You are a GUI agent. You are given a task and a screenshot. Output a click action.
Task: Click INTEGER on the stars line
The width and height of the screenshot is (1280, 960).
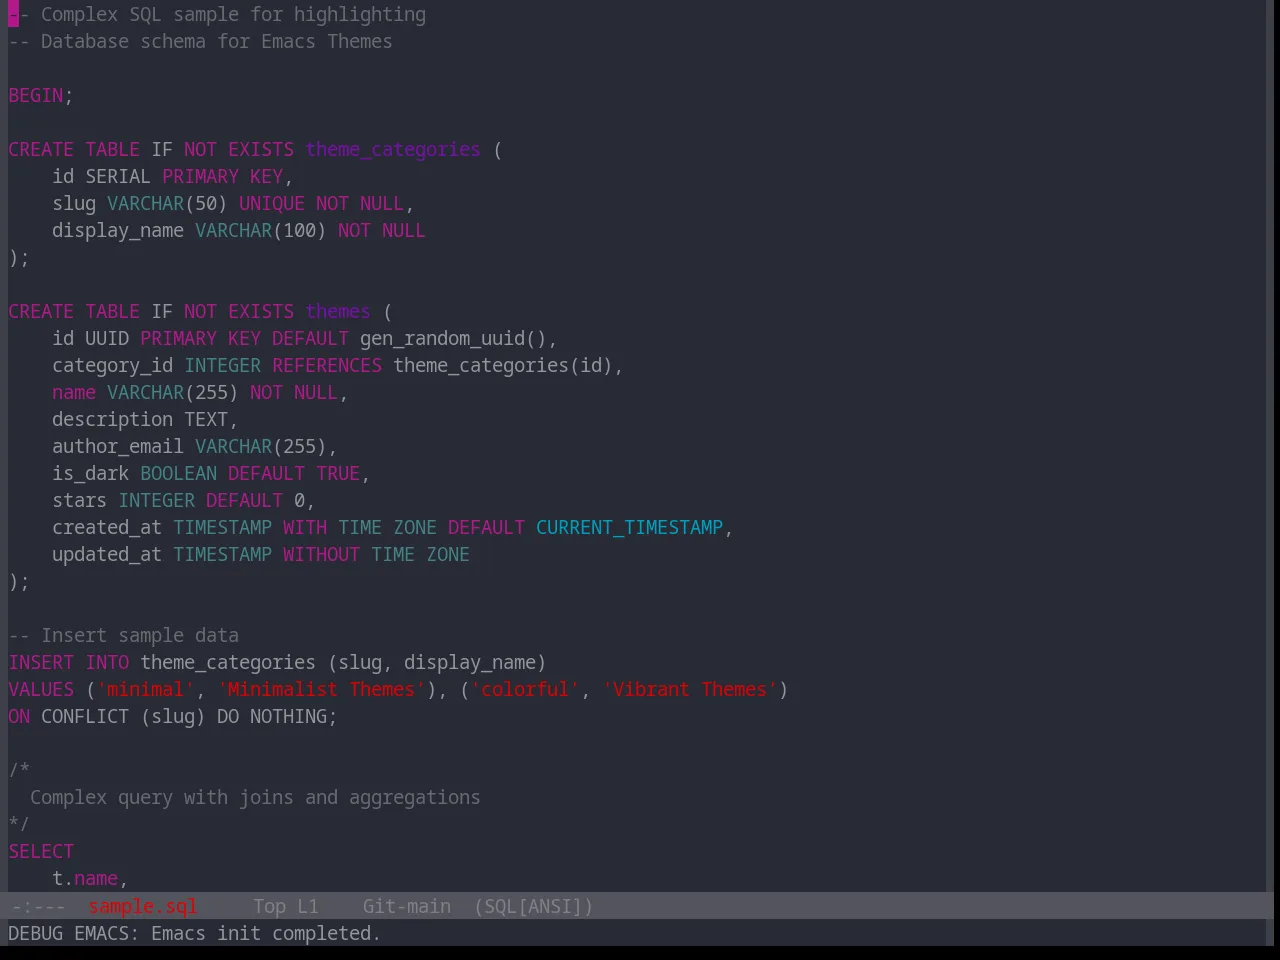(156, 500)
